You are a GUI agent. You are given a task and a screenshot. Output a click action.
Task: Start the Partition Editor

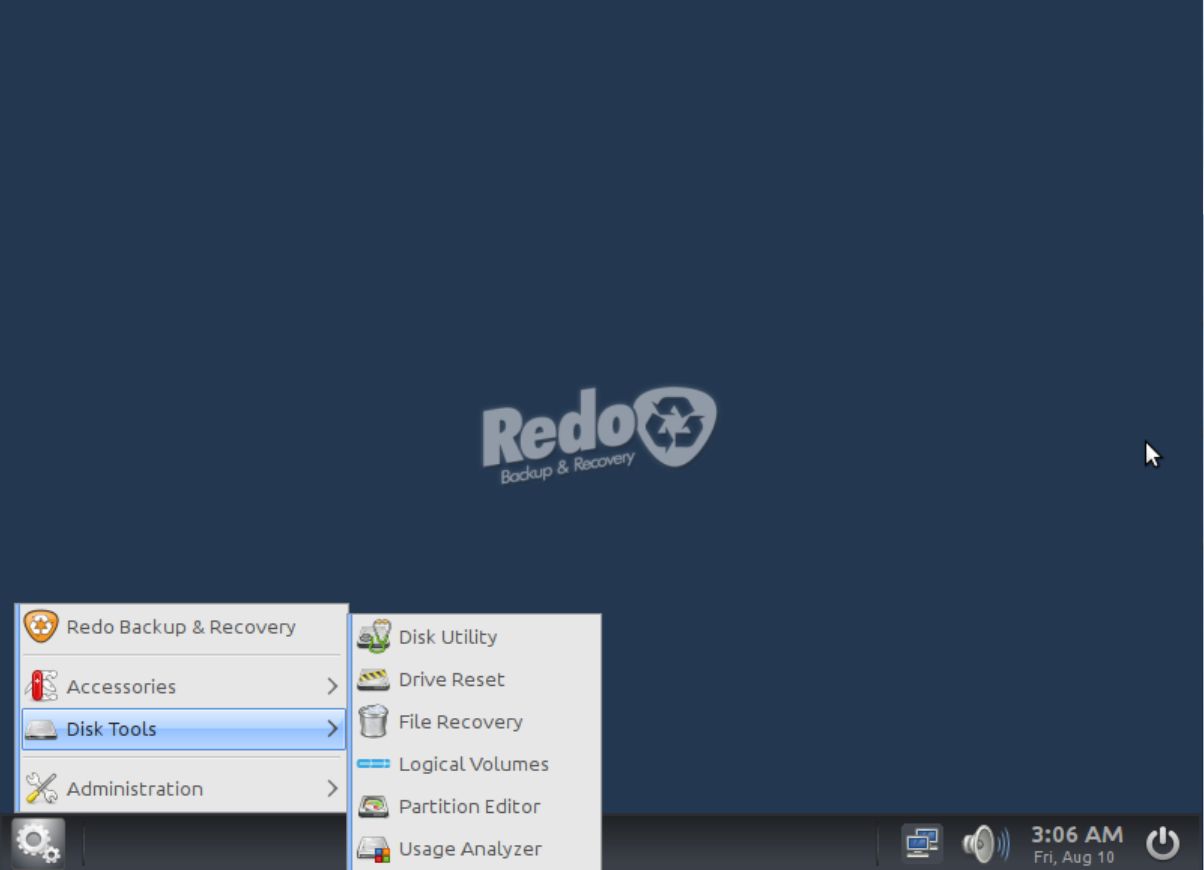coord(476,806)
